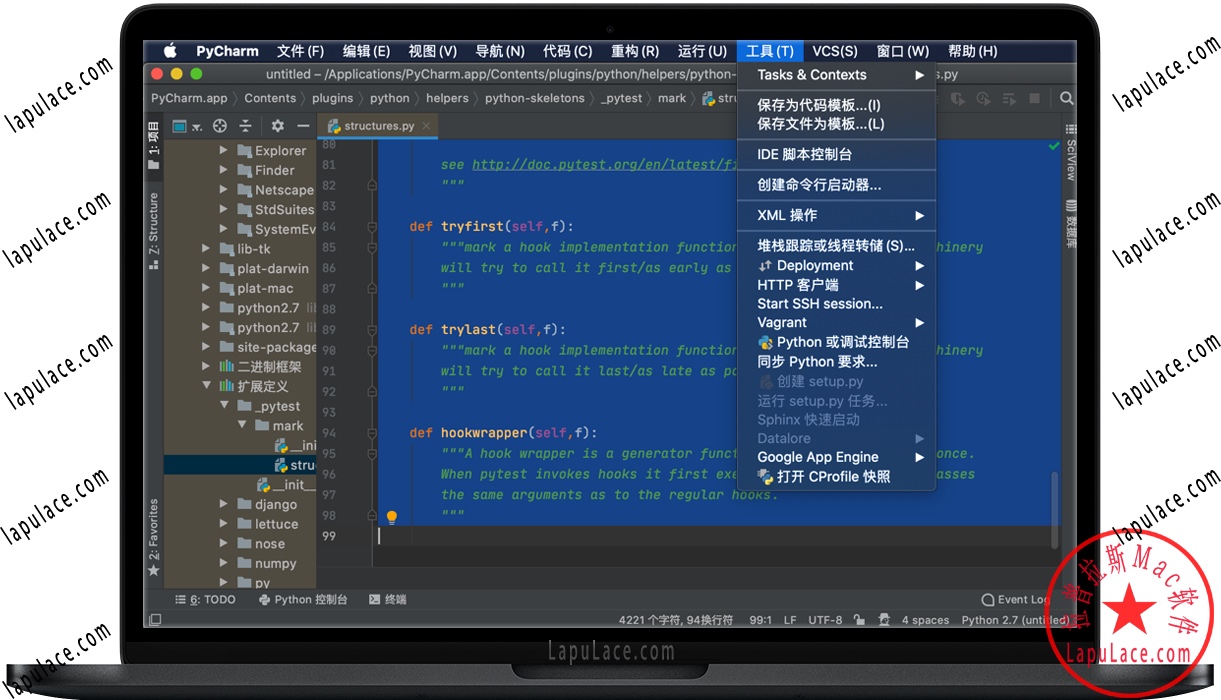1221x700 pixels.
Task: Choose Python 或调试控制台 menu item
Action: (836, 342)
